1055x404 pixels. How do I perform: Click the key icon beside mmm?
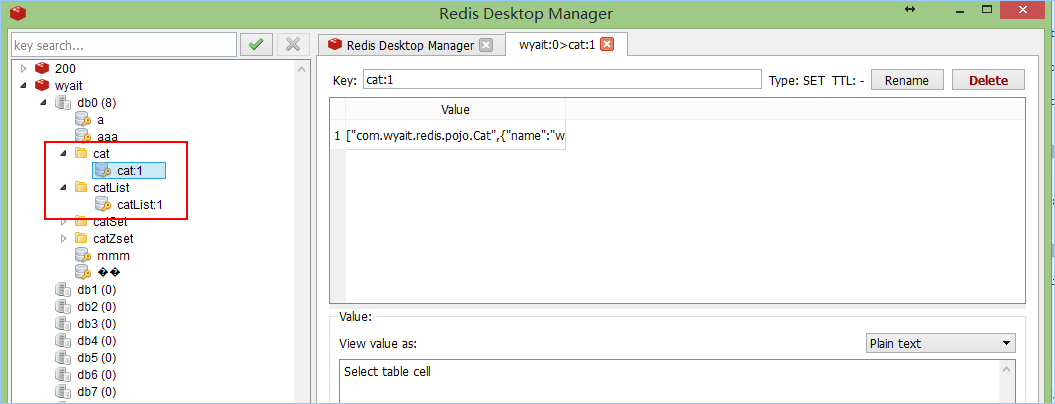pyautogui.click(x=83, y=256)
